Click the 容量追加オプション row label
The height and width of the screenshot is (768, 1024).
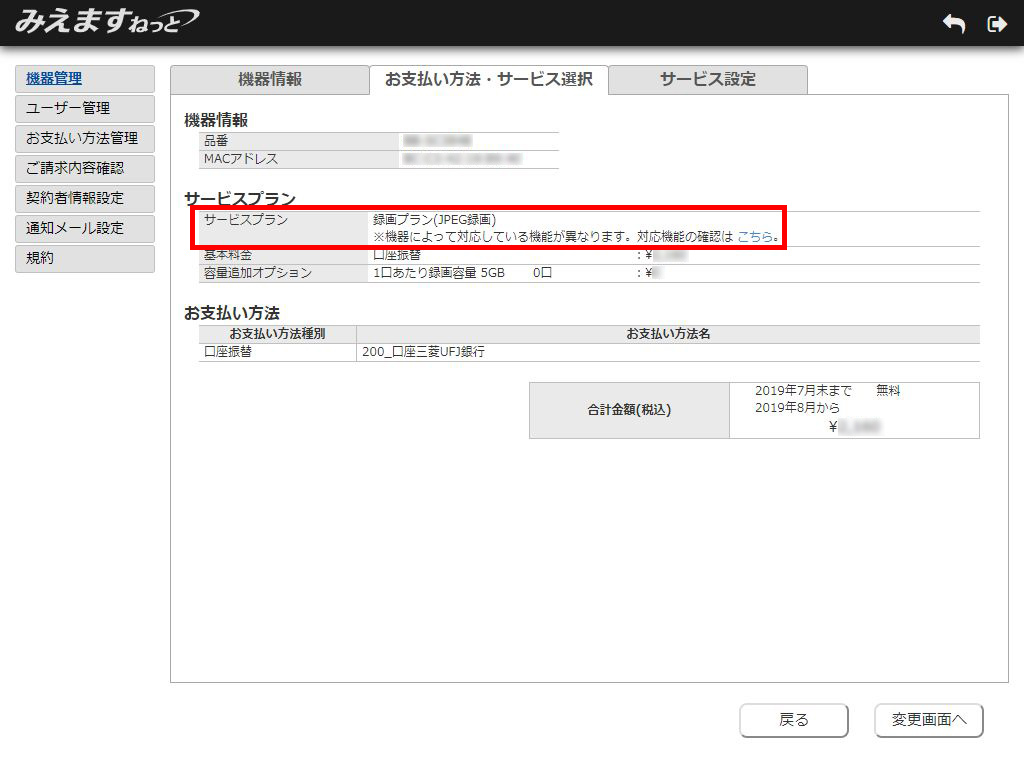point(258,273)
